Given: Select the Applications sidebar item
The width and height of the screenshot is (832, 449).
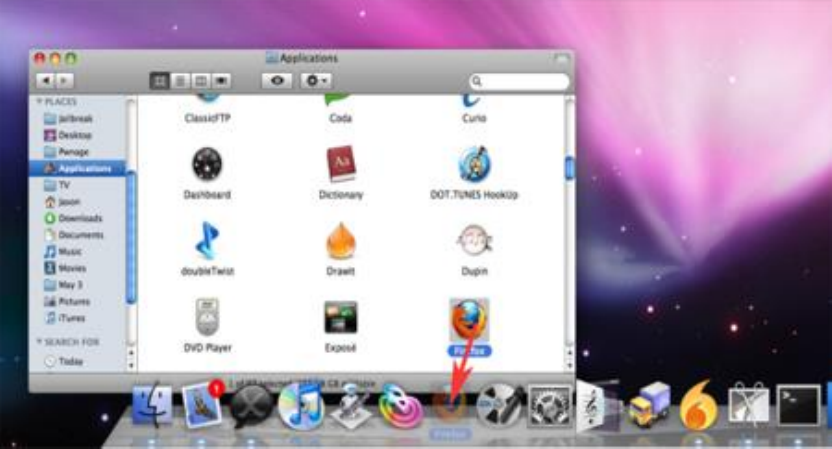Looking at the screenshot, I should tap(77, 168).
